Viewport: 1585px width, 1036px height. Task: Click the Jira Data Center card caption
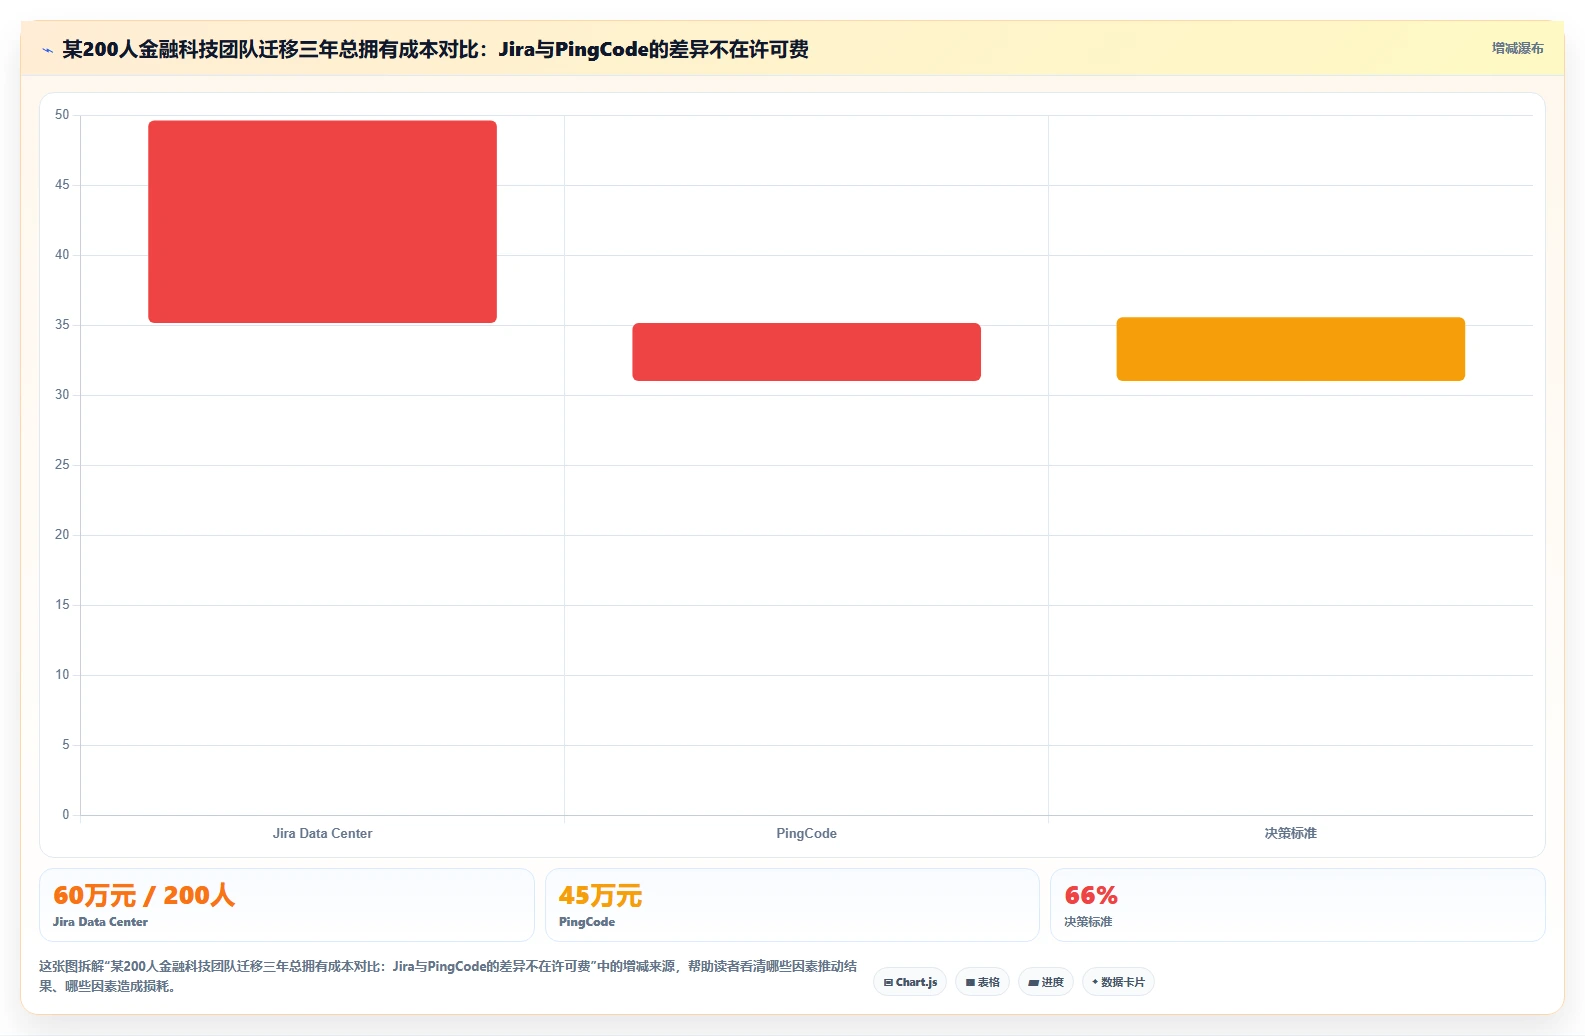pyautogui.click(x=100, y=922)
